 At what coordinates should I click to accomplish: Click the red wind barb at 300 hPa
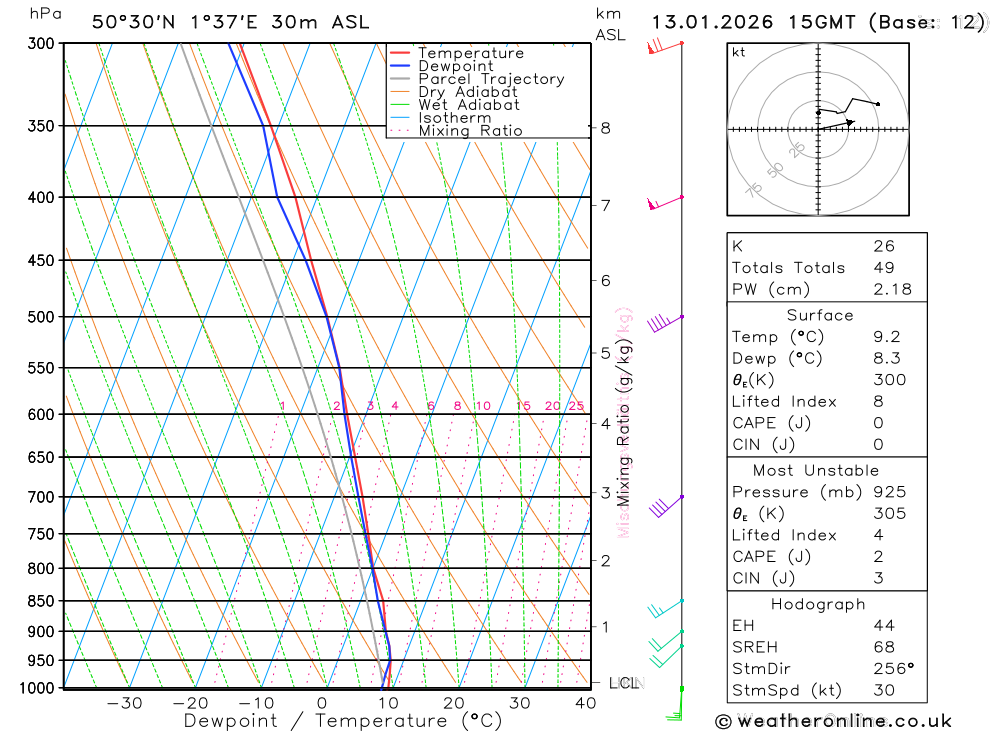click(x=665, y=47)
